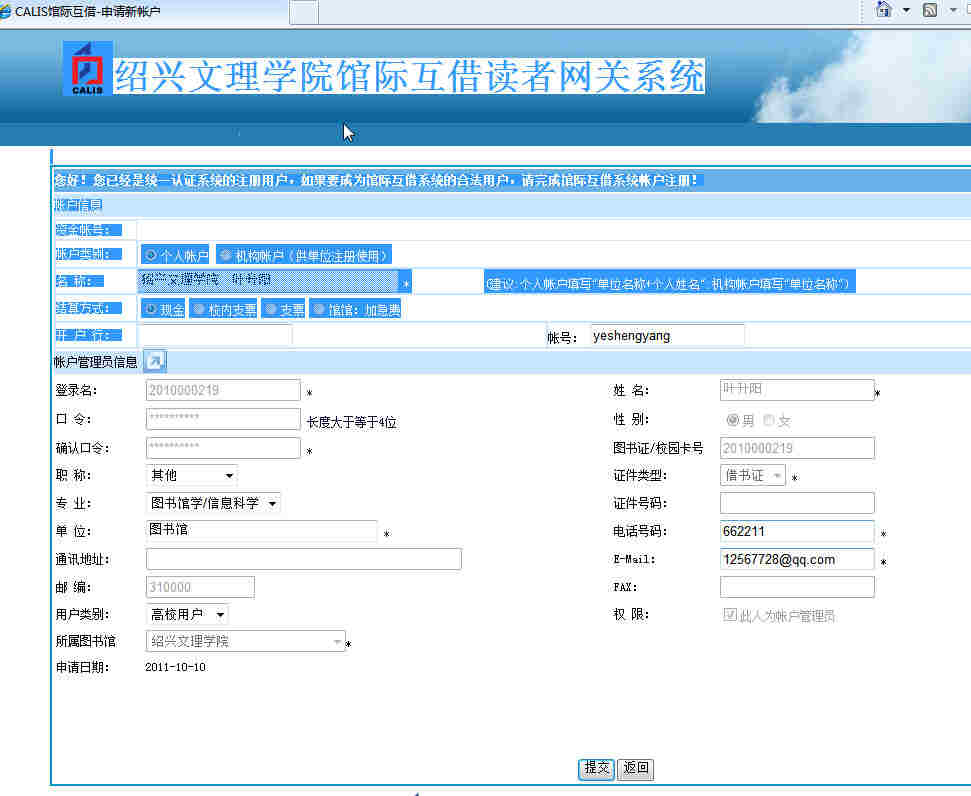Click the CALIS logo in the header

click(x=88, y=69)
